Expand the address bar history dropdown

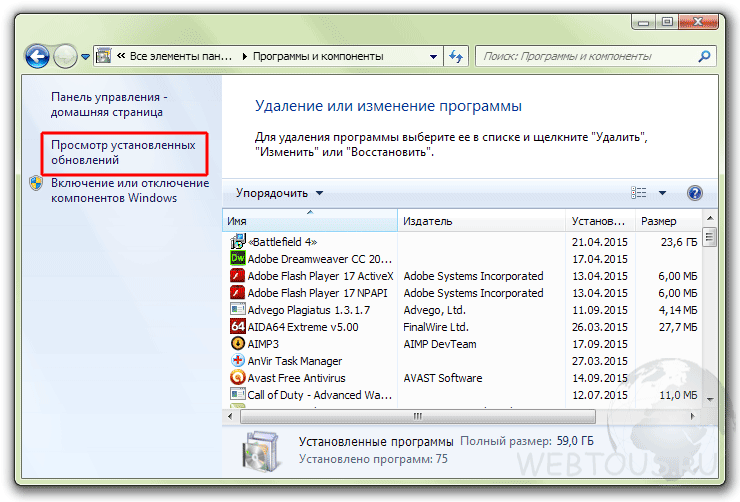pos(433,57)
